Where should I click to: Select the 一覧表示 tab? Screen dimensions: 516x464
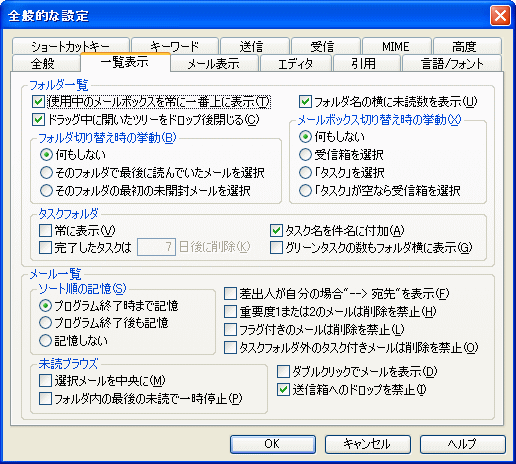pos(125,62)
